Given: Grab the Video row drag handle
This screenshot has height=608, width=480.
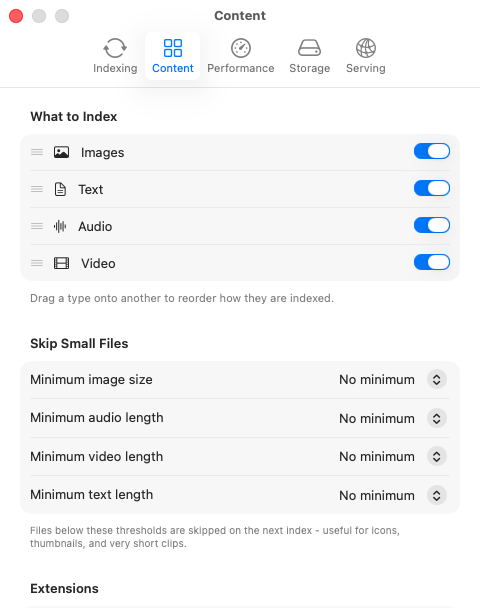Looking at the screenshot, I should tap(37, 263).
